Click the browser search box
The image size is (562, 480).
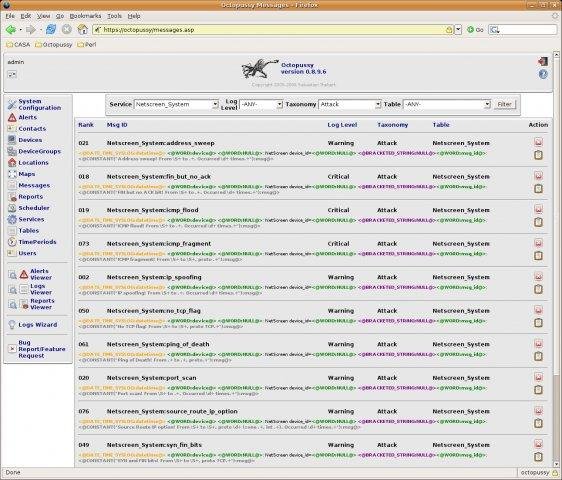coord(523,30)
